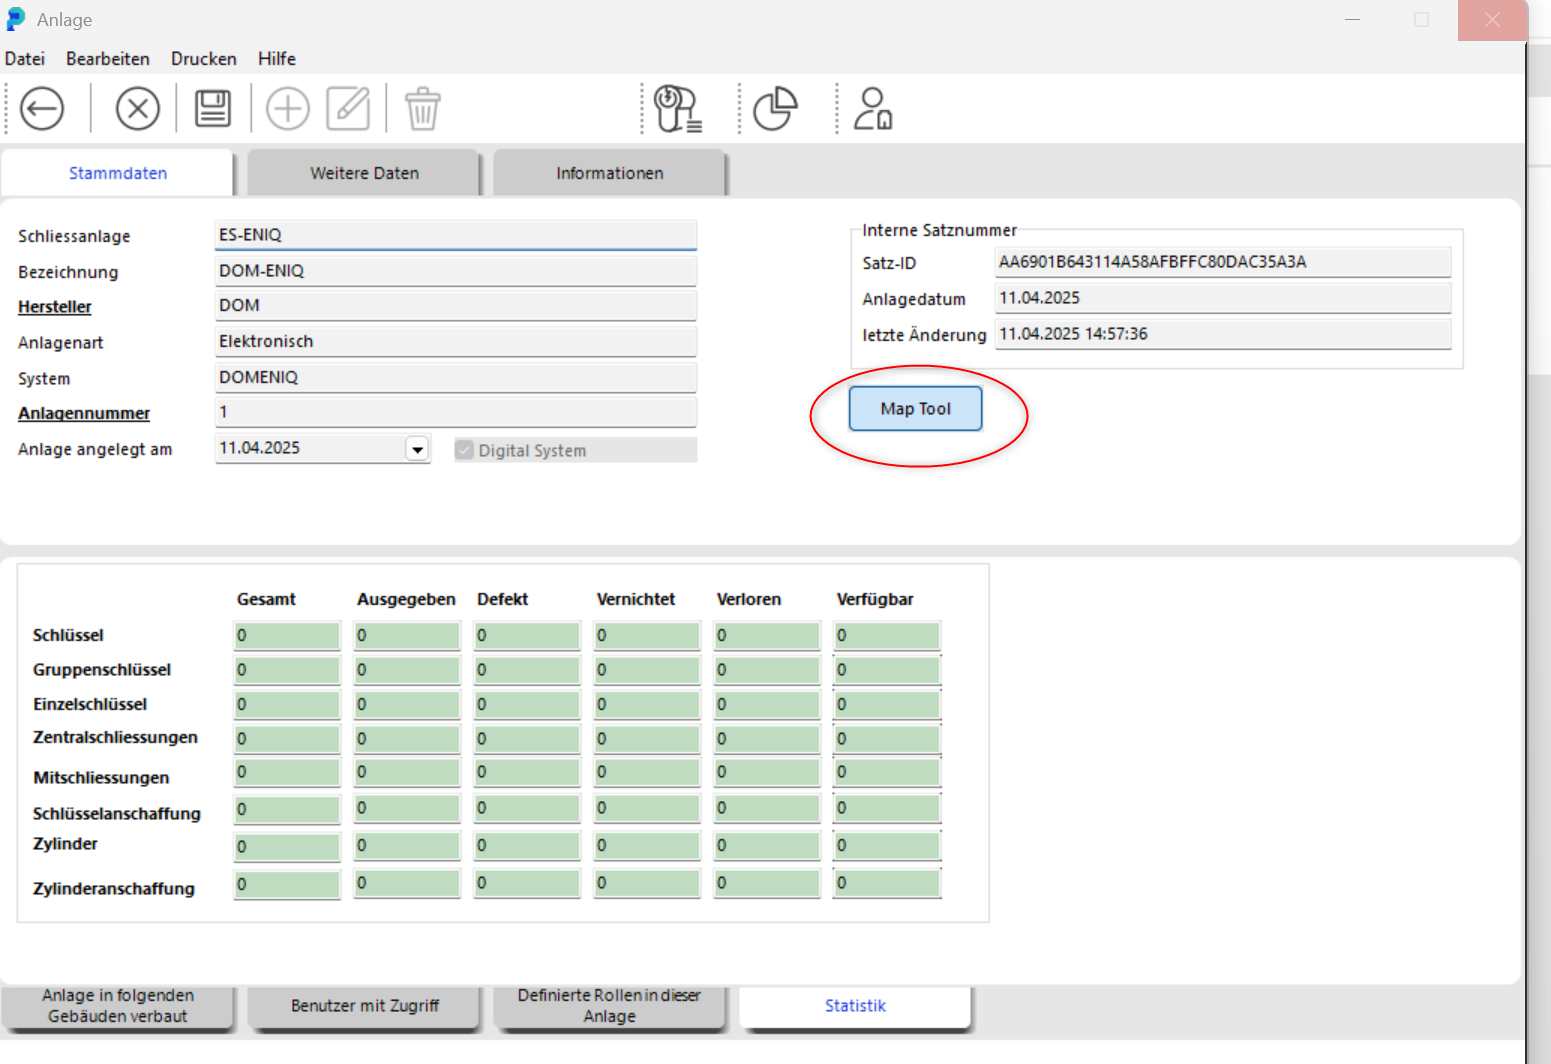Select the Benutzer mit Zugriff bottom tab

coord(365,1006)
